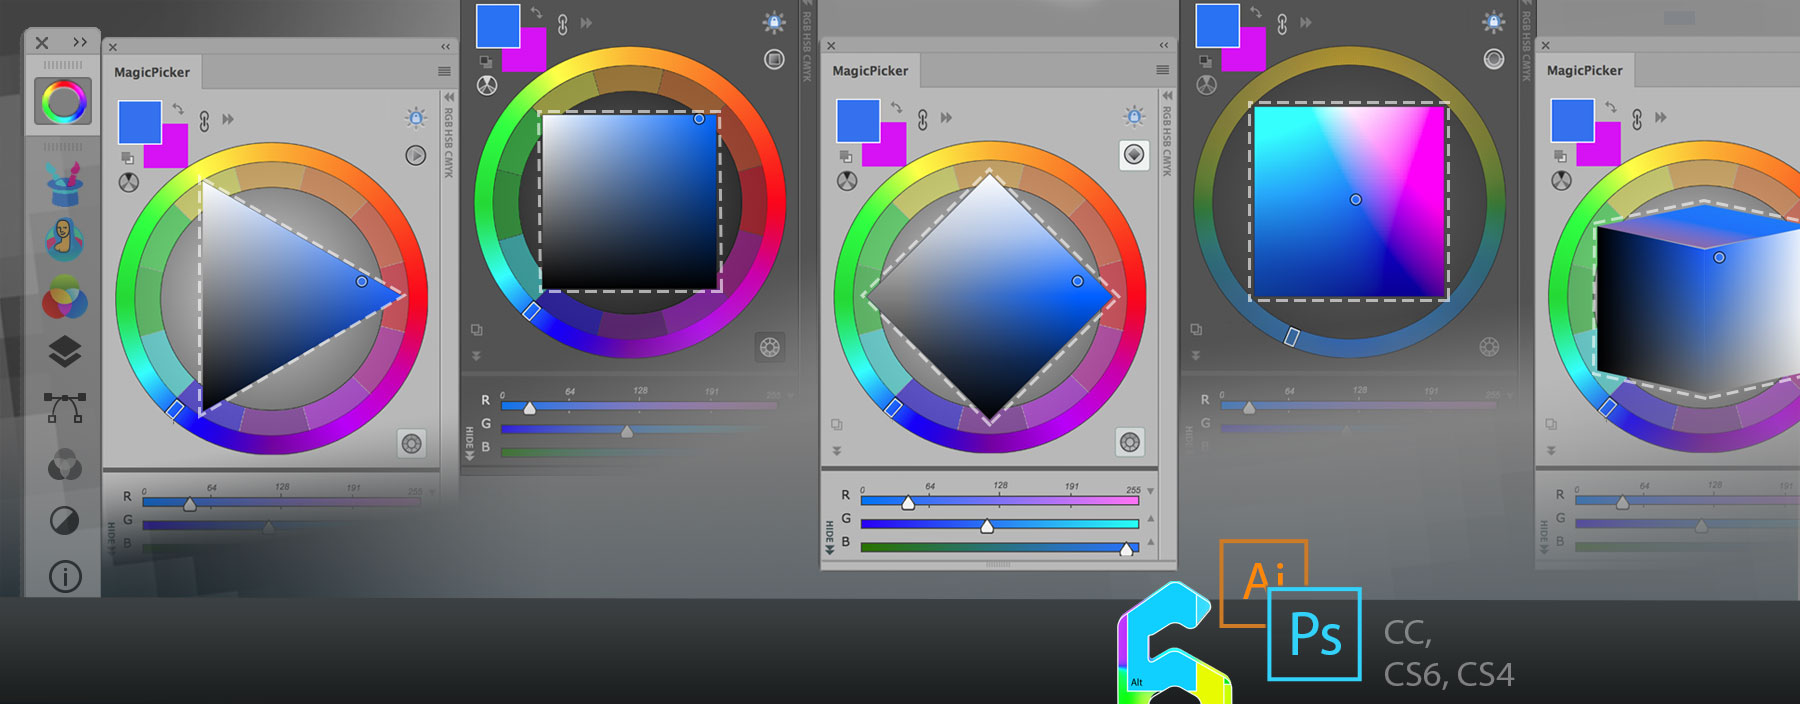Click the Photoshop Ps logo
Viewport: 1800px width, 704px height.
click(1314, 634)
